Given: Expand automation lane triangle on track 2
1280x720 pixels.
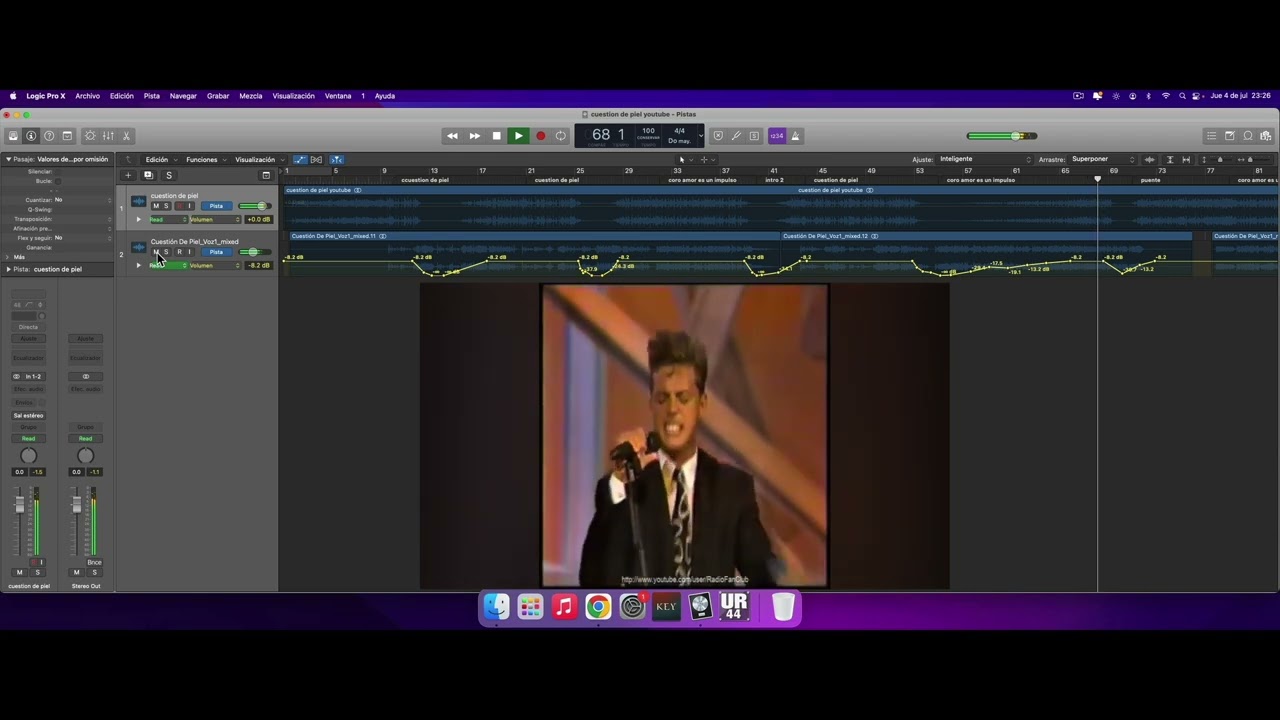Looking at the screenshot, I should [139, 265].
